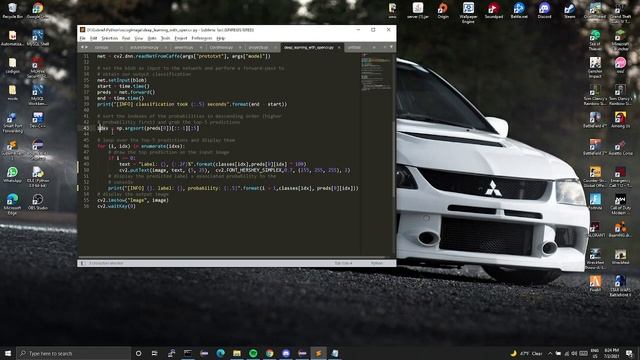Open the notification center icon

[630, 353]
